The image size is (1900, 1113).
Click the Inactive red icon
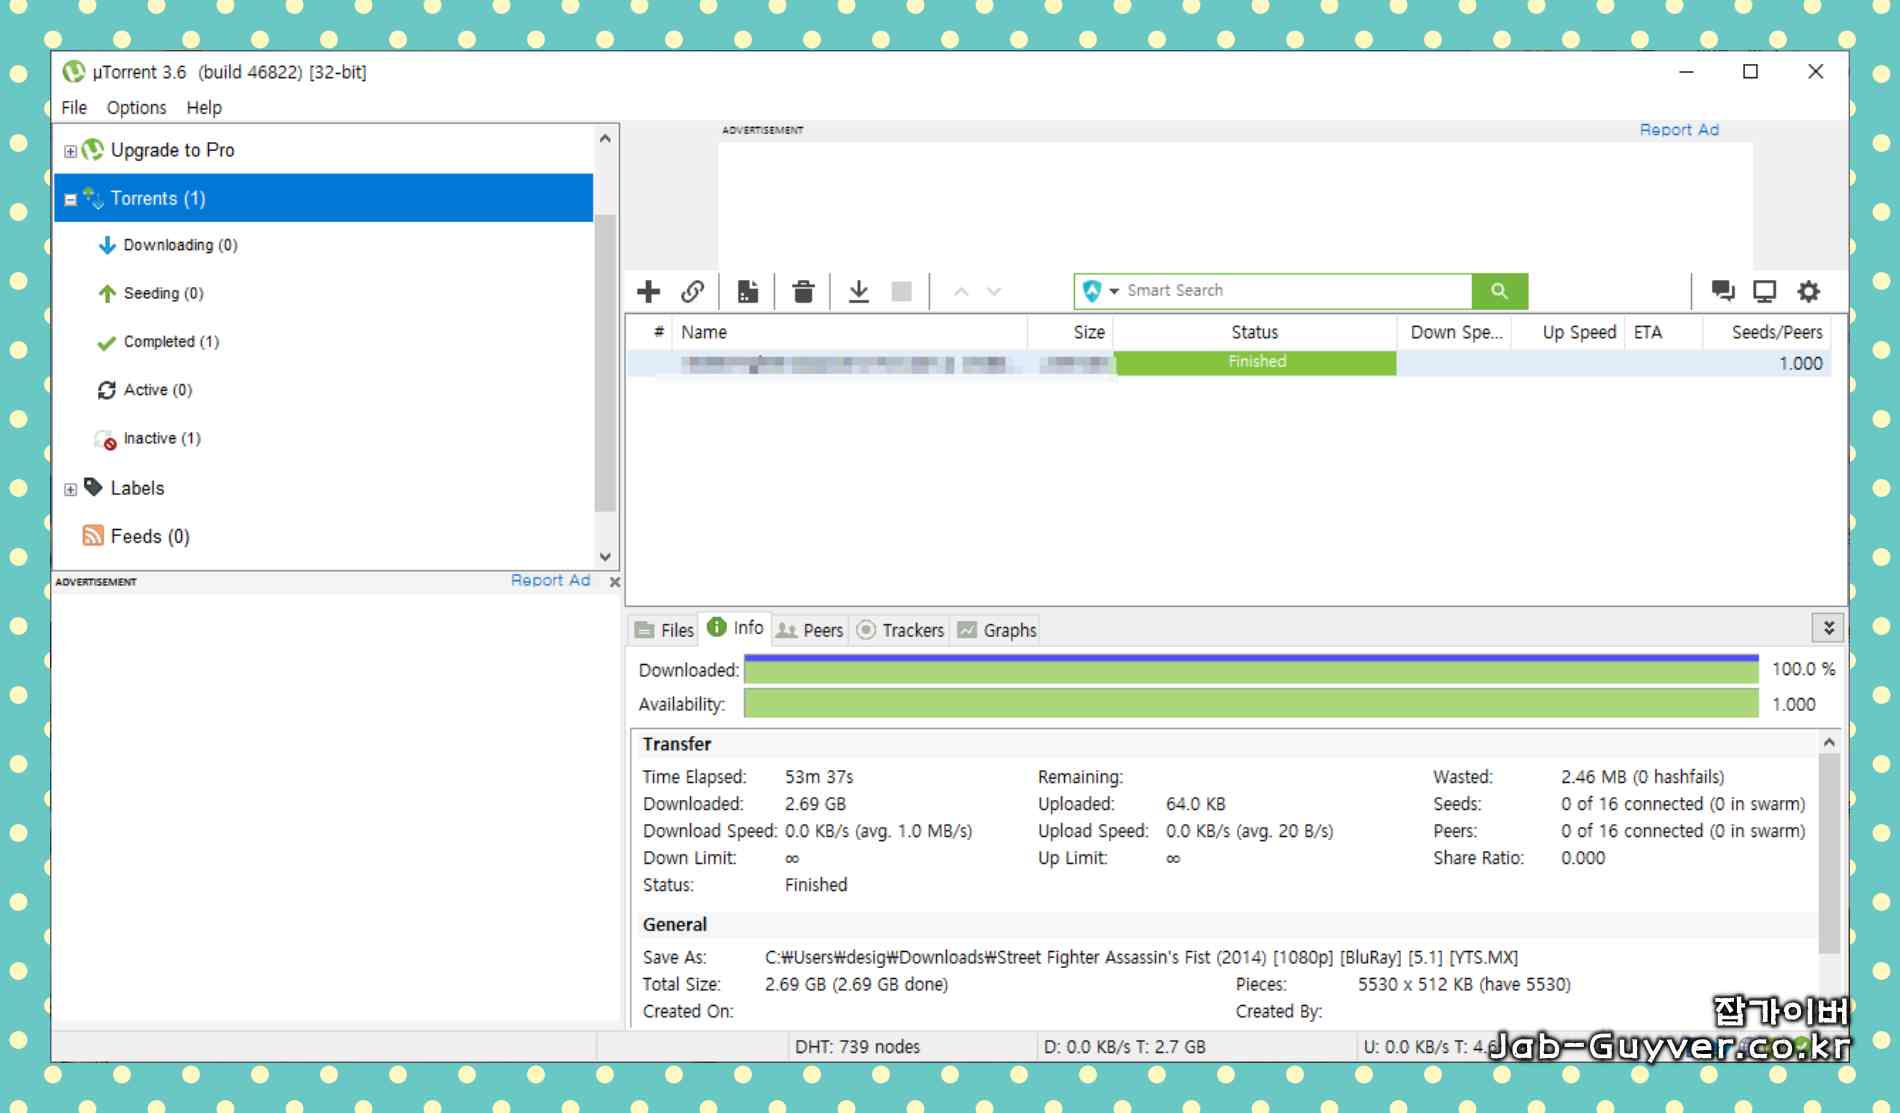click(105, 439)
